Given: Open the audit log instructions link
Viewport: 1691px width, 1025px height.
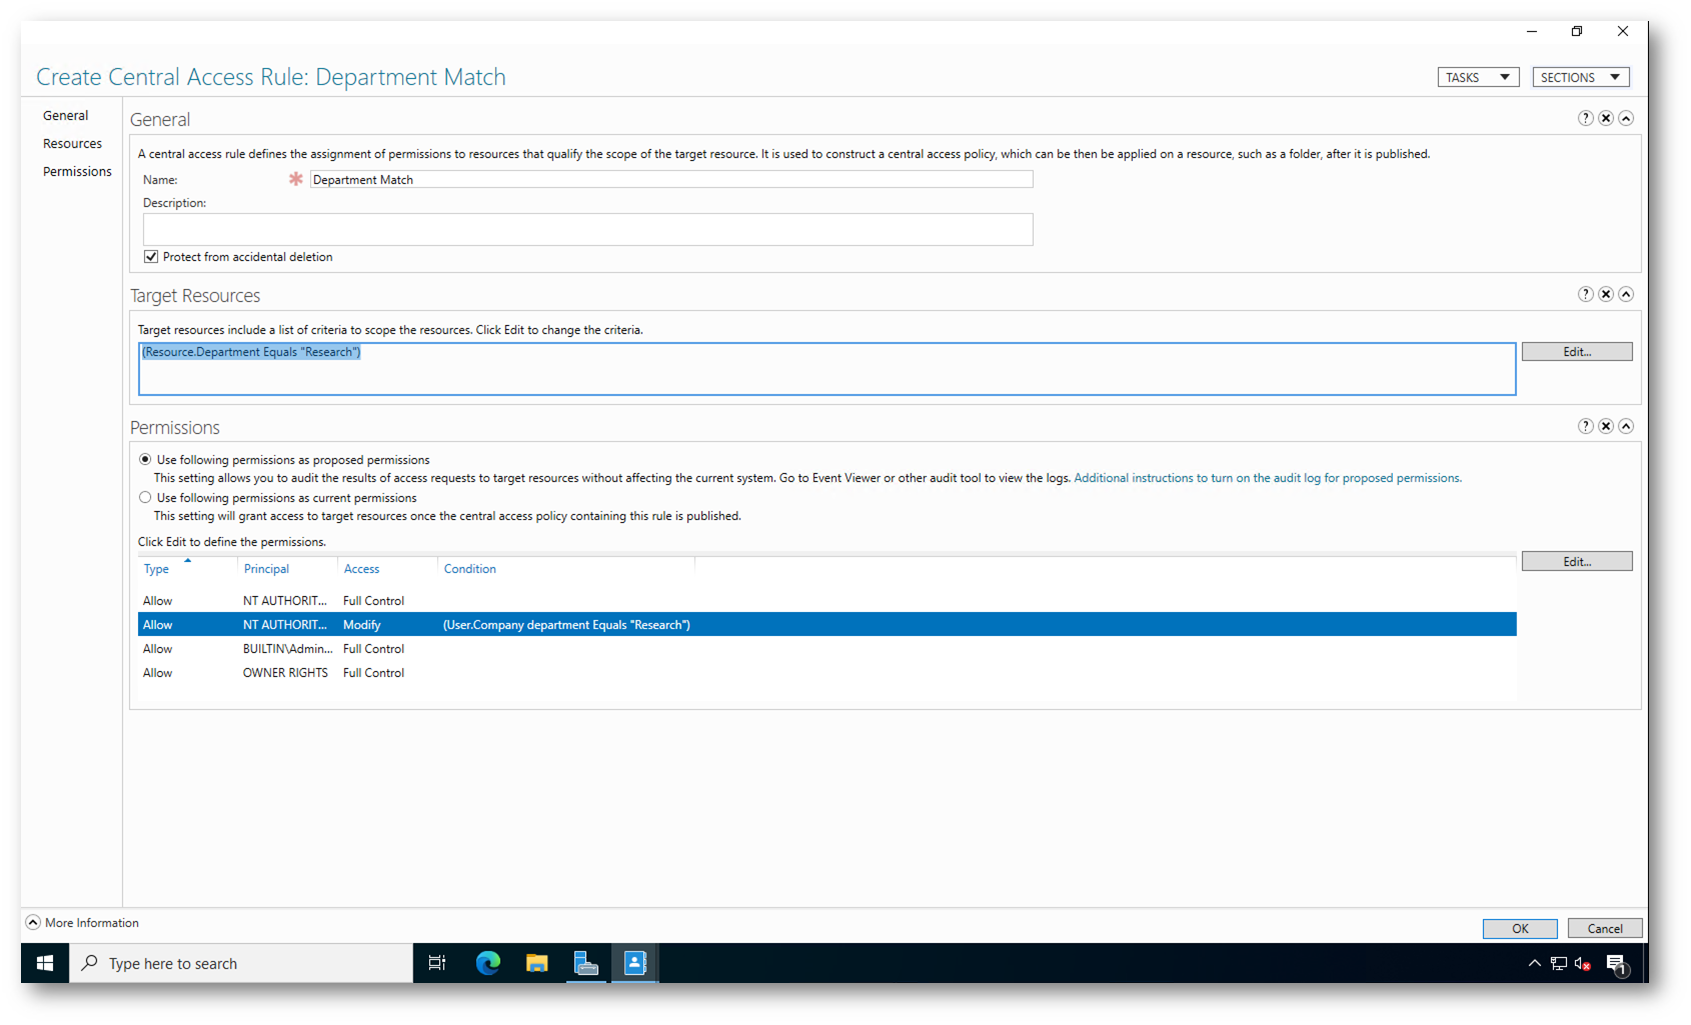Looking at the screenshot, I should (x=1267, y=478).
